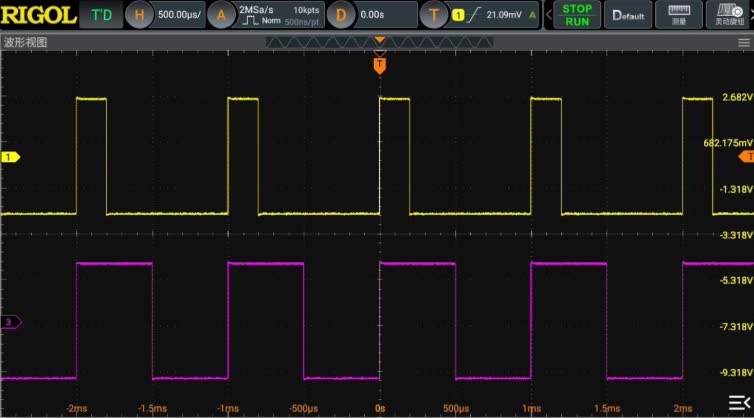Open the waveform view hamburger menu
This screenshot has height=418, width=754.
(743, 43)
